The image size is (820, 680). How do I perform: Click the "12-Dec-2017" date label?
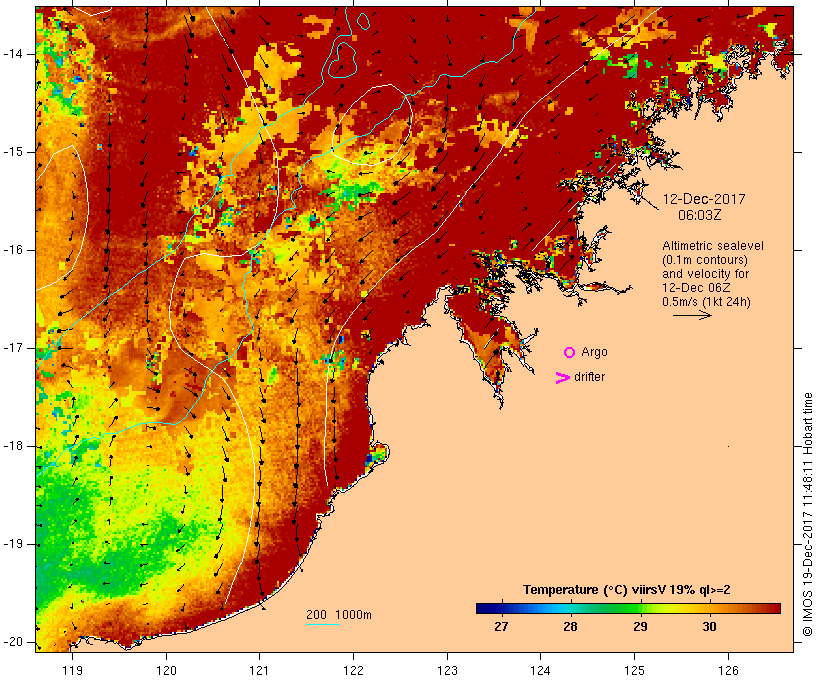tap(704, 199)
